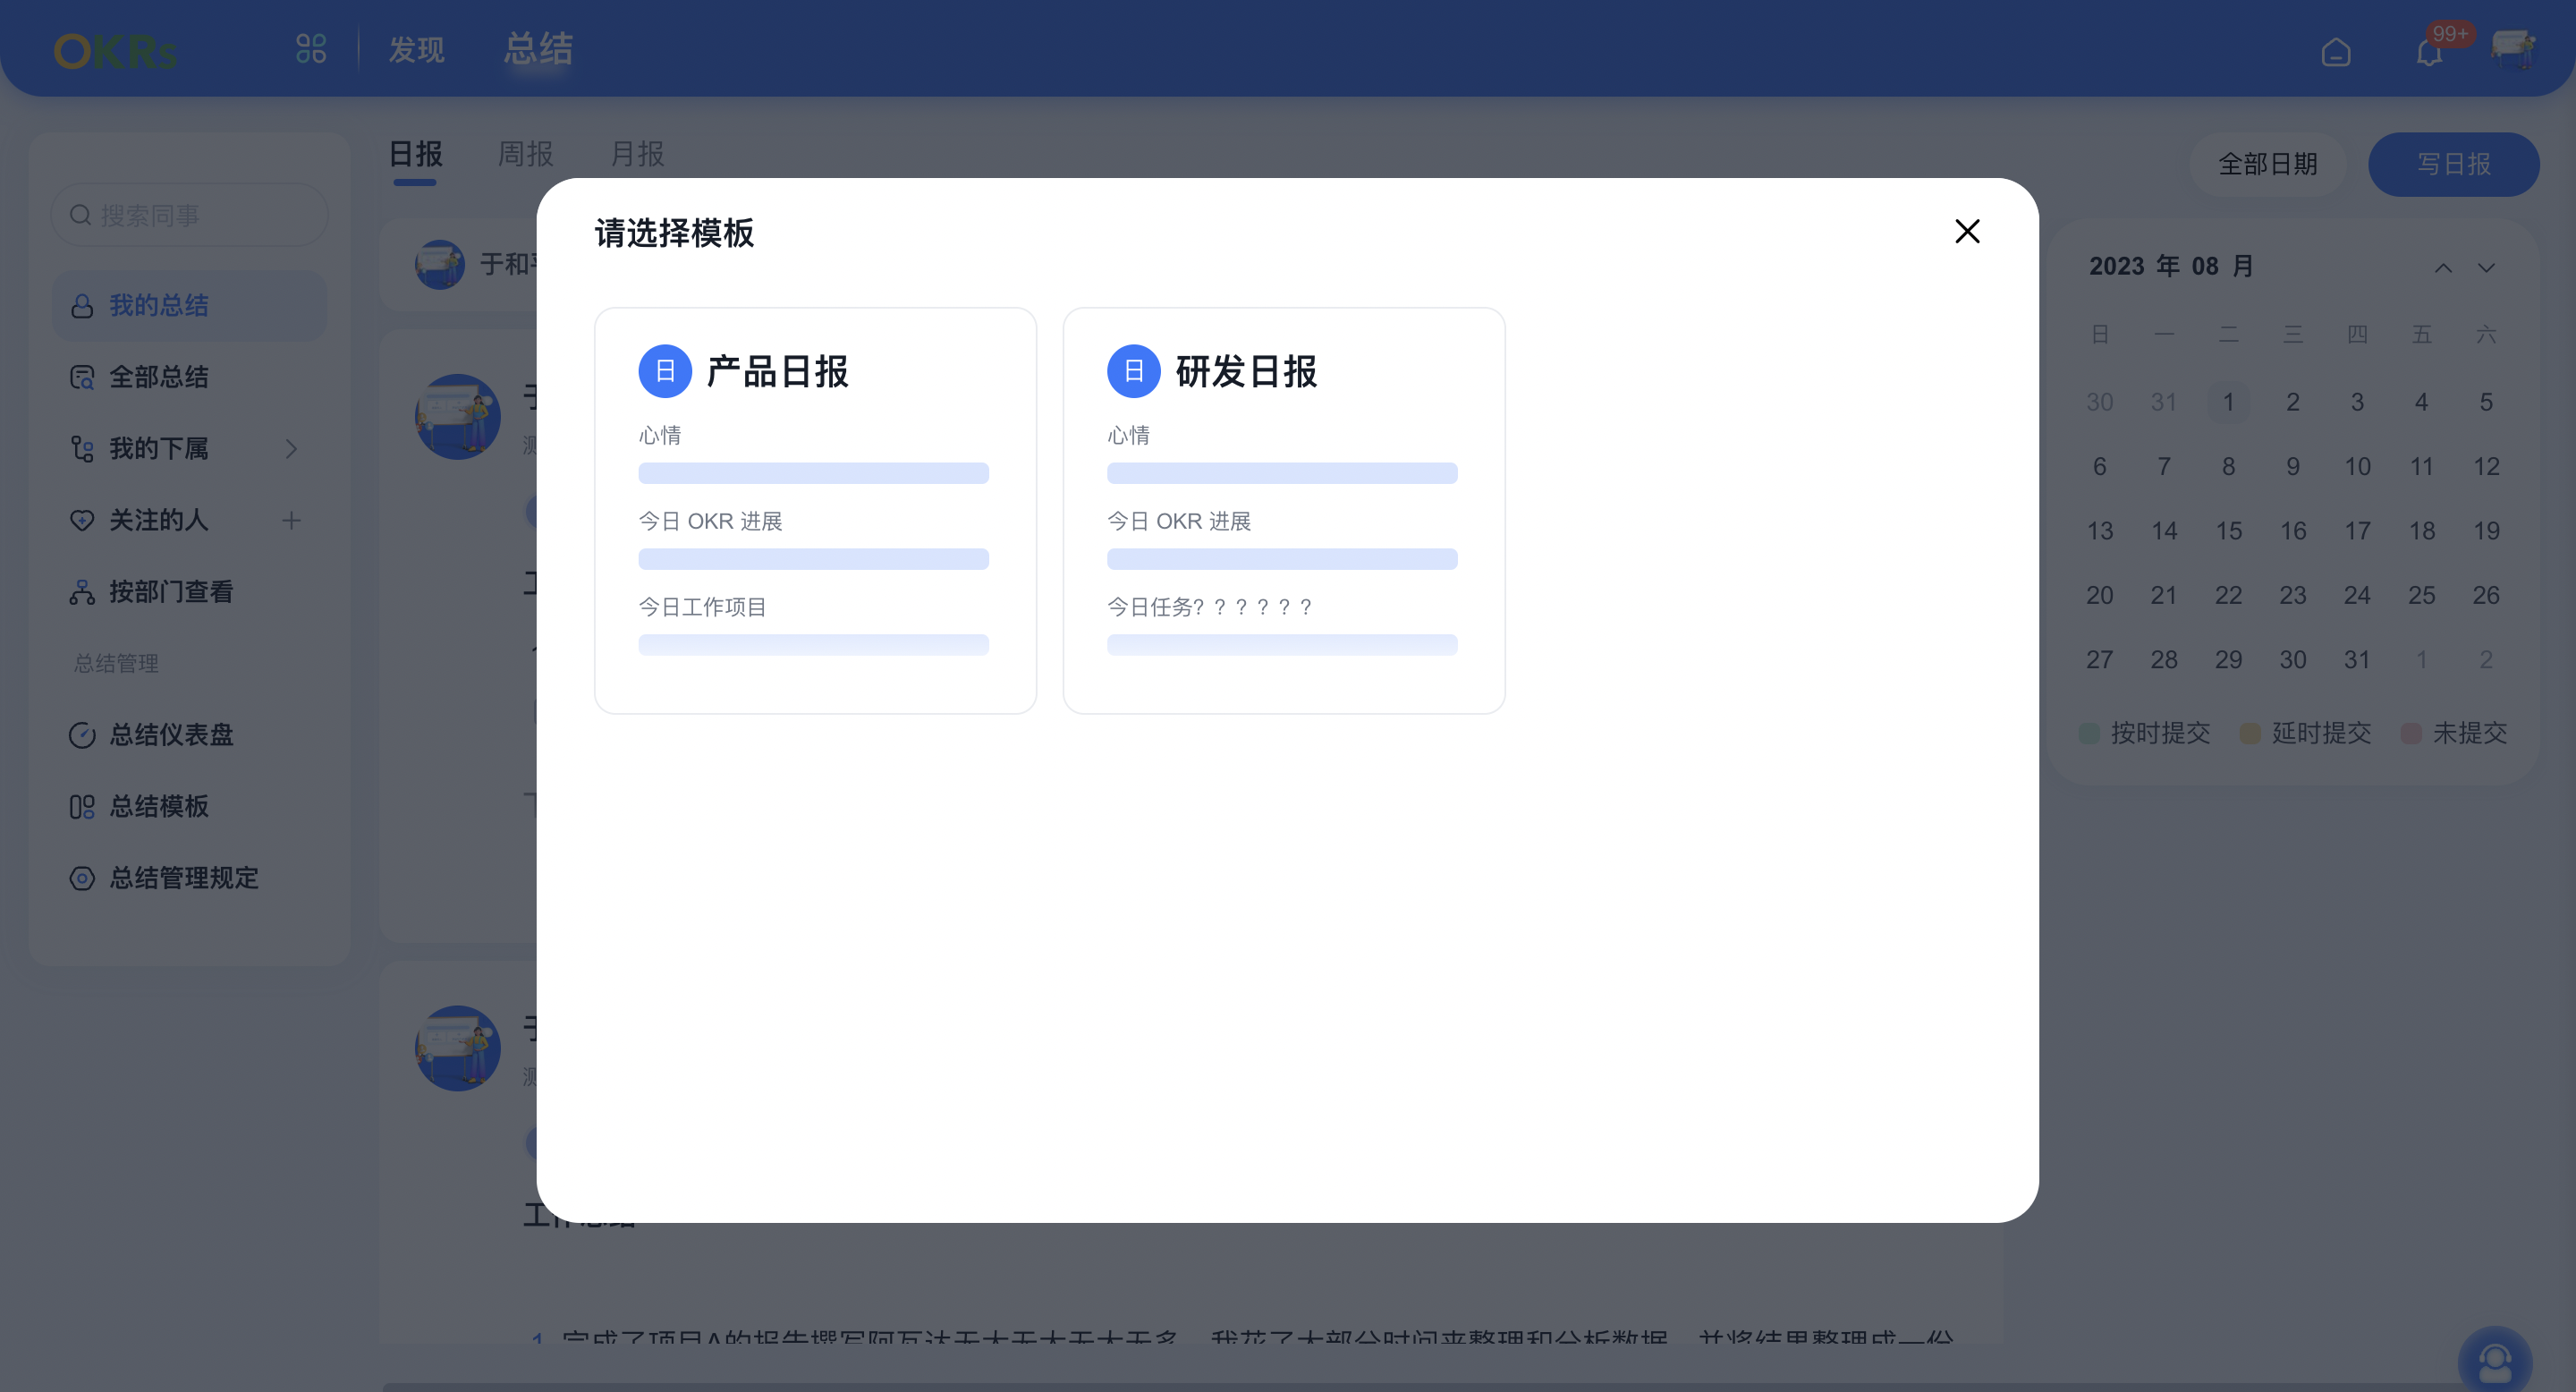Select August 23 in calendar

[2293, 595]
